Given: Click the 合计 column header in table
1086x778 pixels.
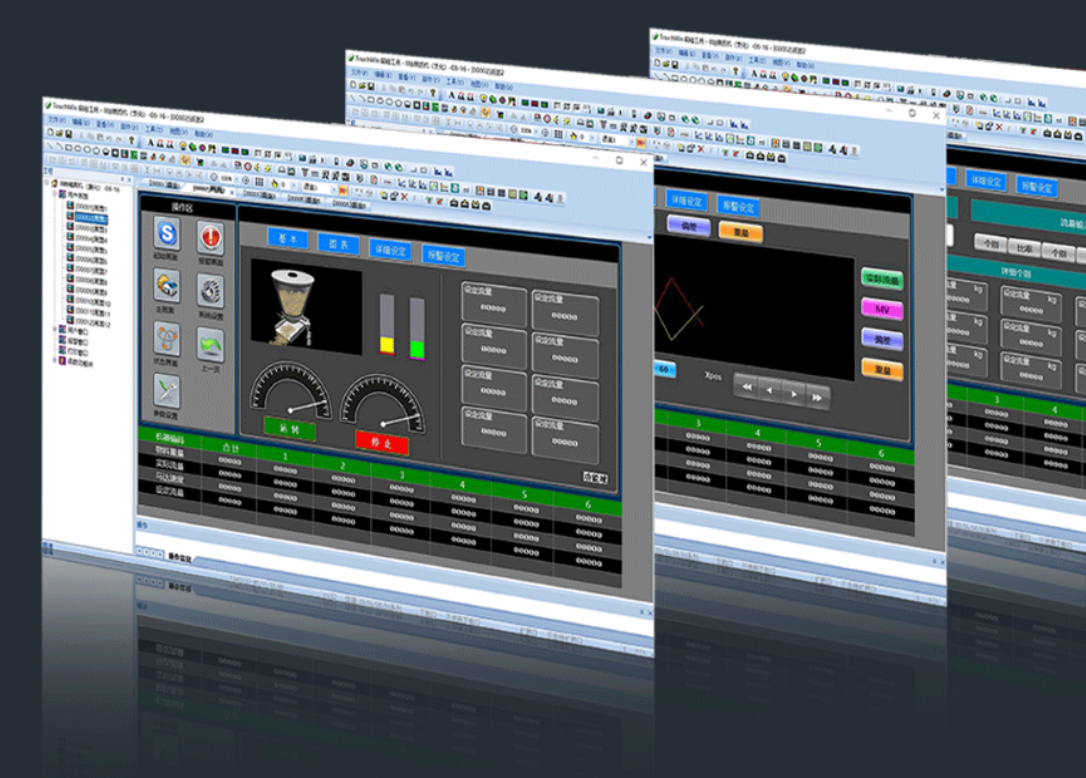Looking at the screenshot, I should 230,448.
